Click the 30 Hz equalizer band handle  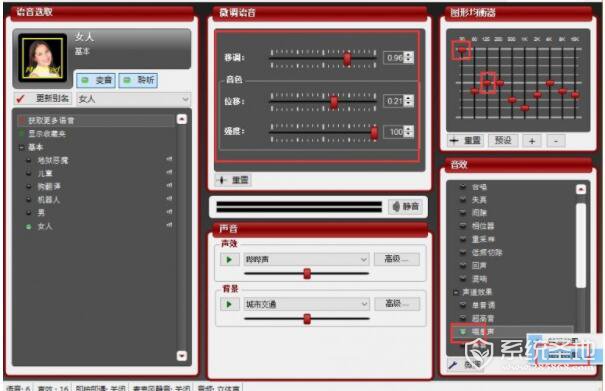[461, 49]
